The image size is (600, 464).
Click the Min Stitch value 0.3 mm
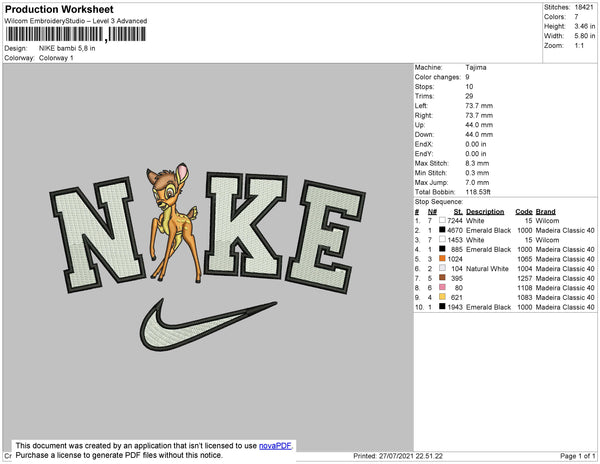coord(477,173)
